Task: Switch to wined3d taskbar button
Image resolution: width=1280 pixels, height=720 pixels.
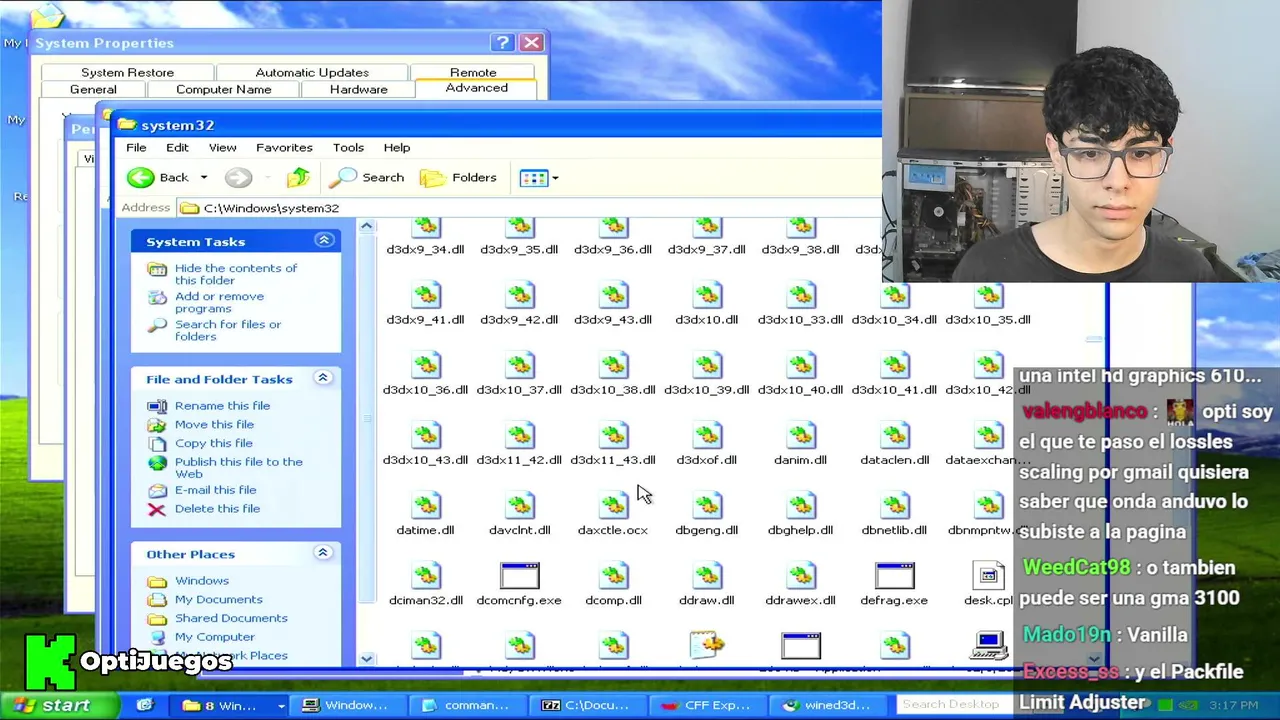Action: coord(829,705)
